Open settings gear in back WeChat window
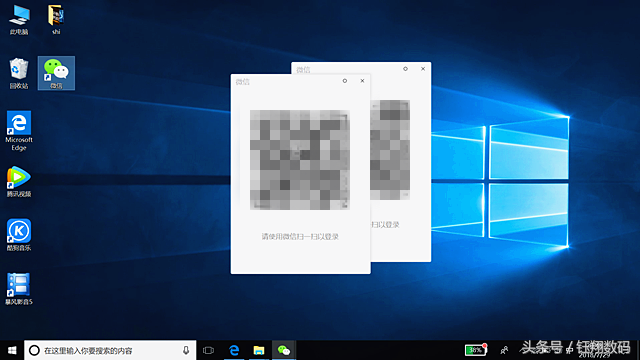This screenshot has height=360, width=640. 405,69
